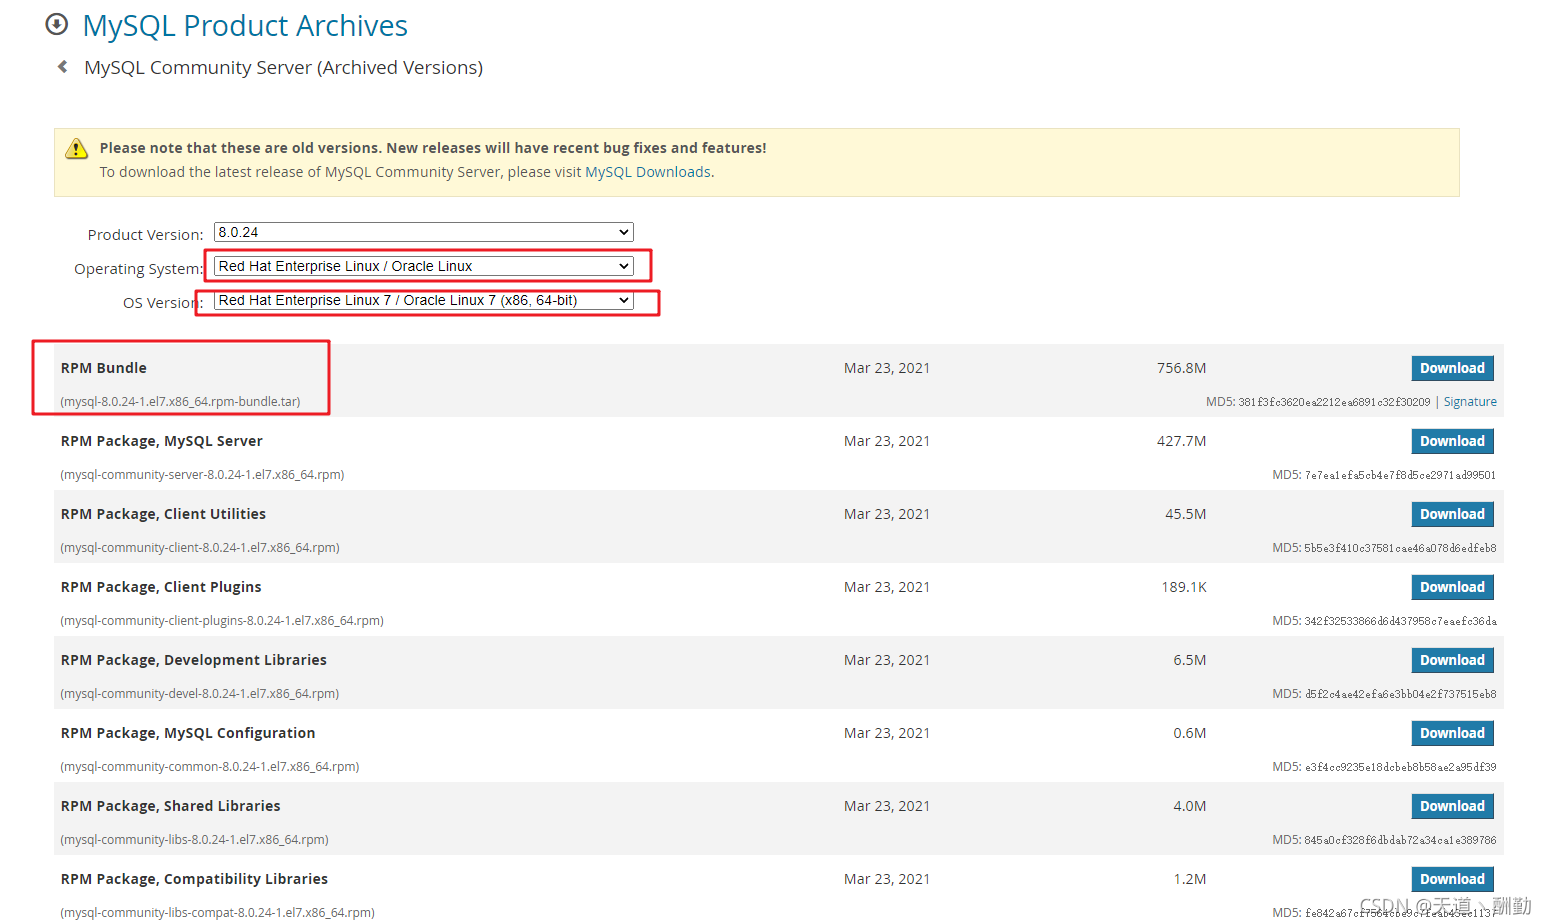Click the 1.2M size of Compatibility Libraries
The image size is (1546, 924).
click(1189, 879)
